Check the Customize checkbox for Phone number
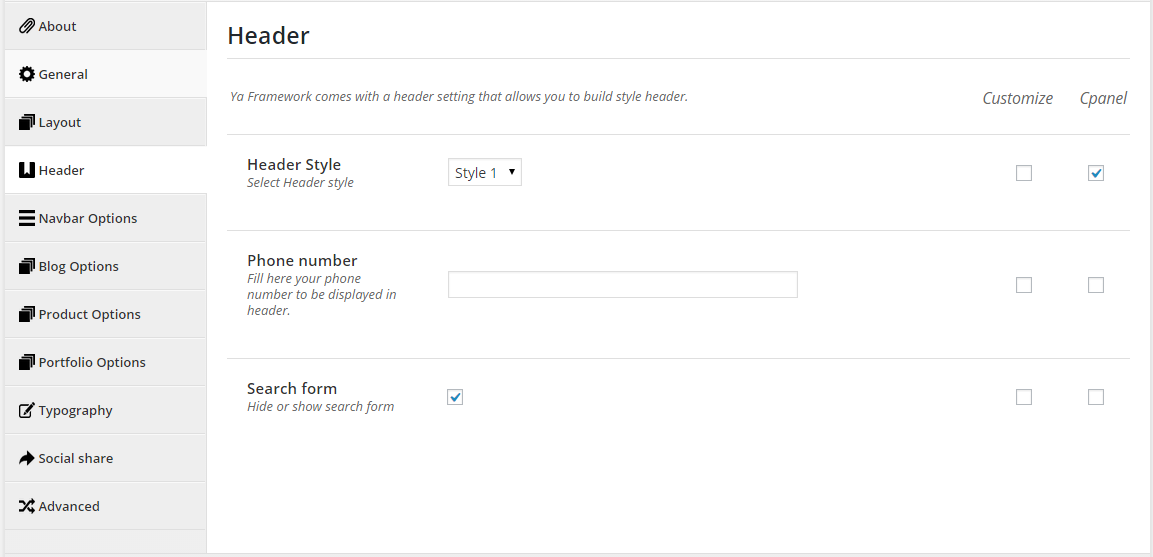 [x=1024, y=285]
